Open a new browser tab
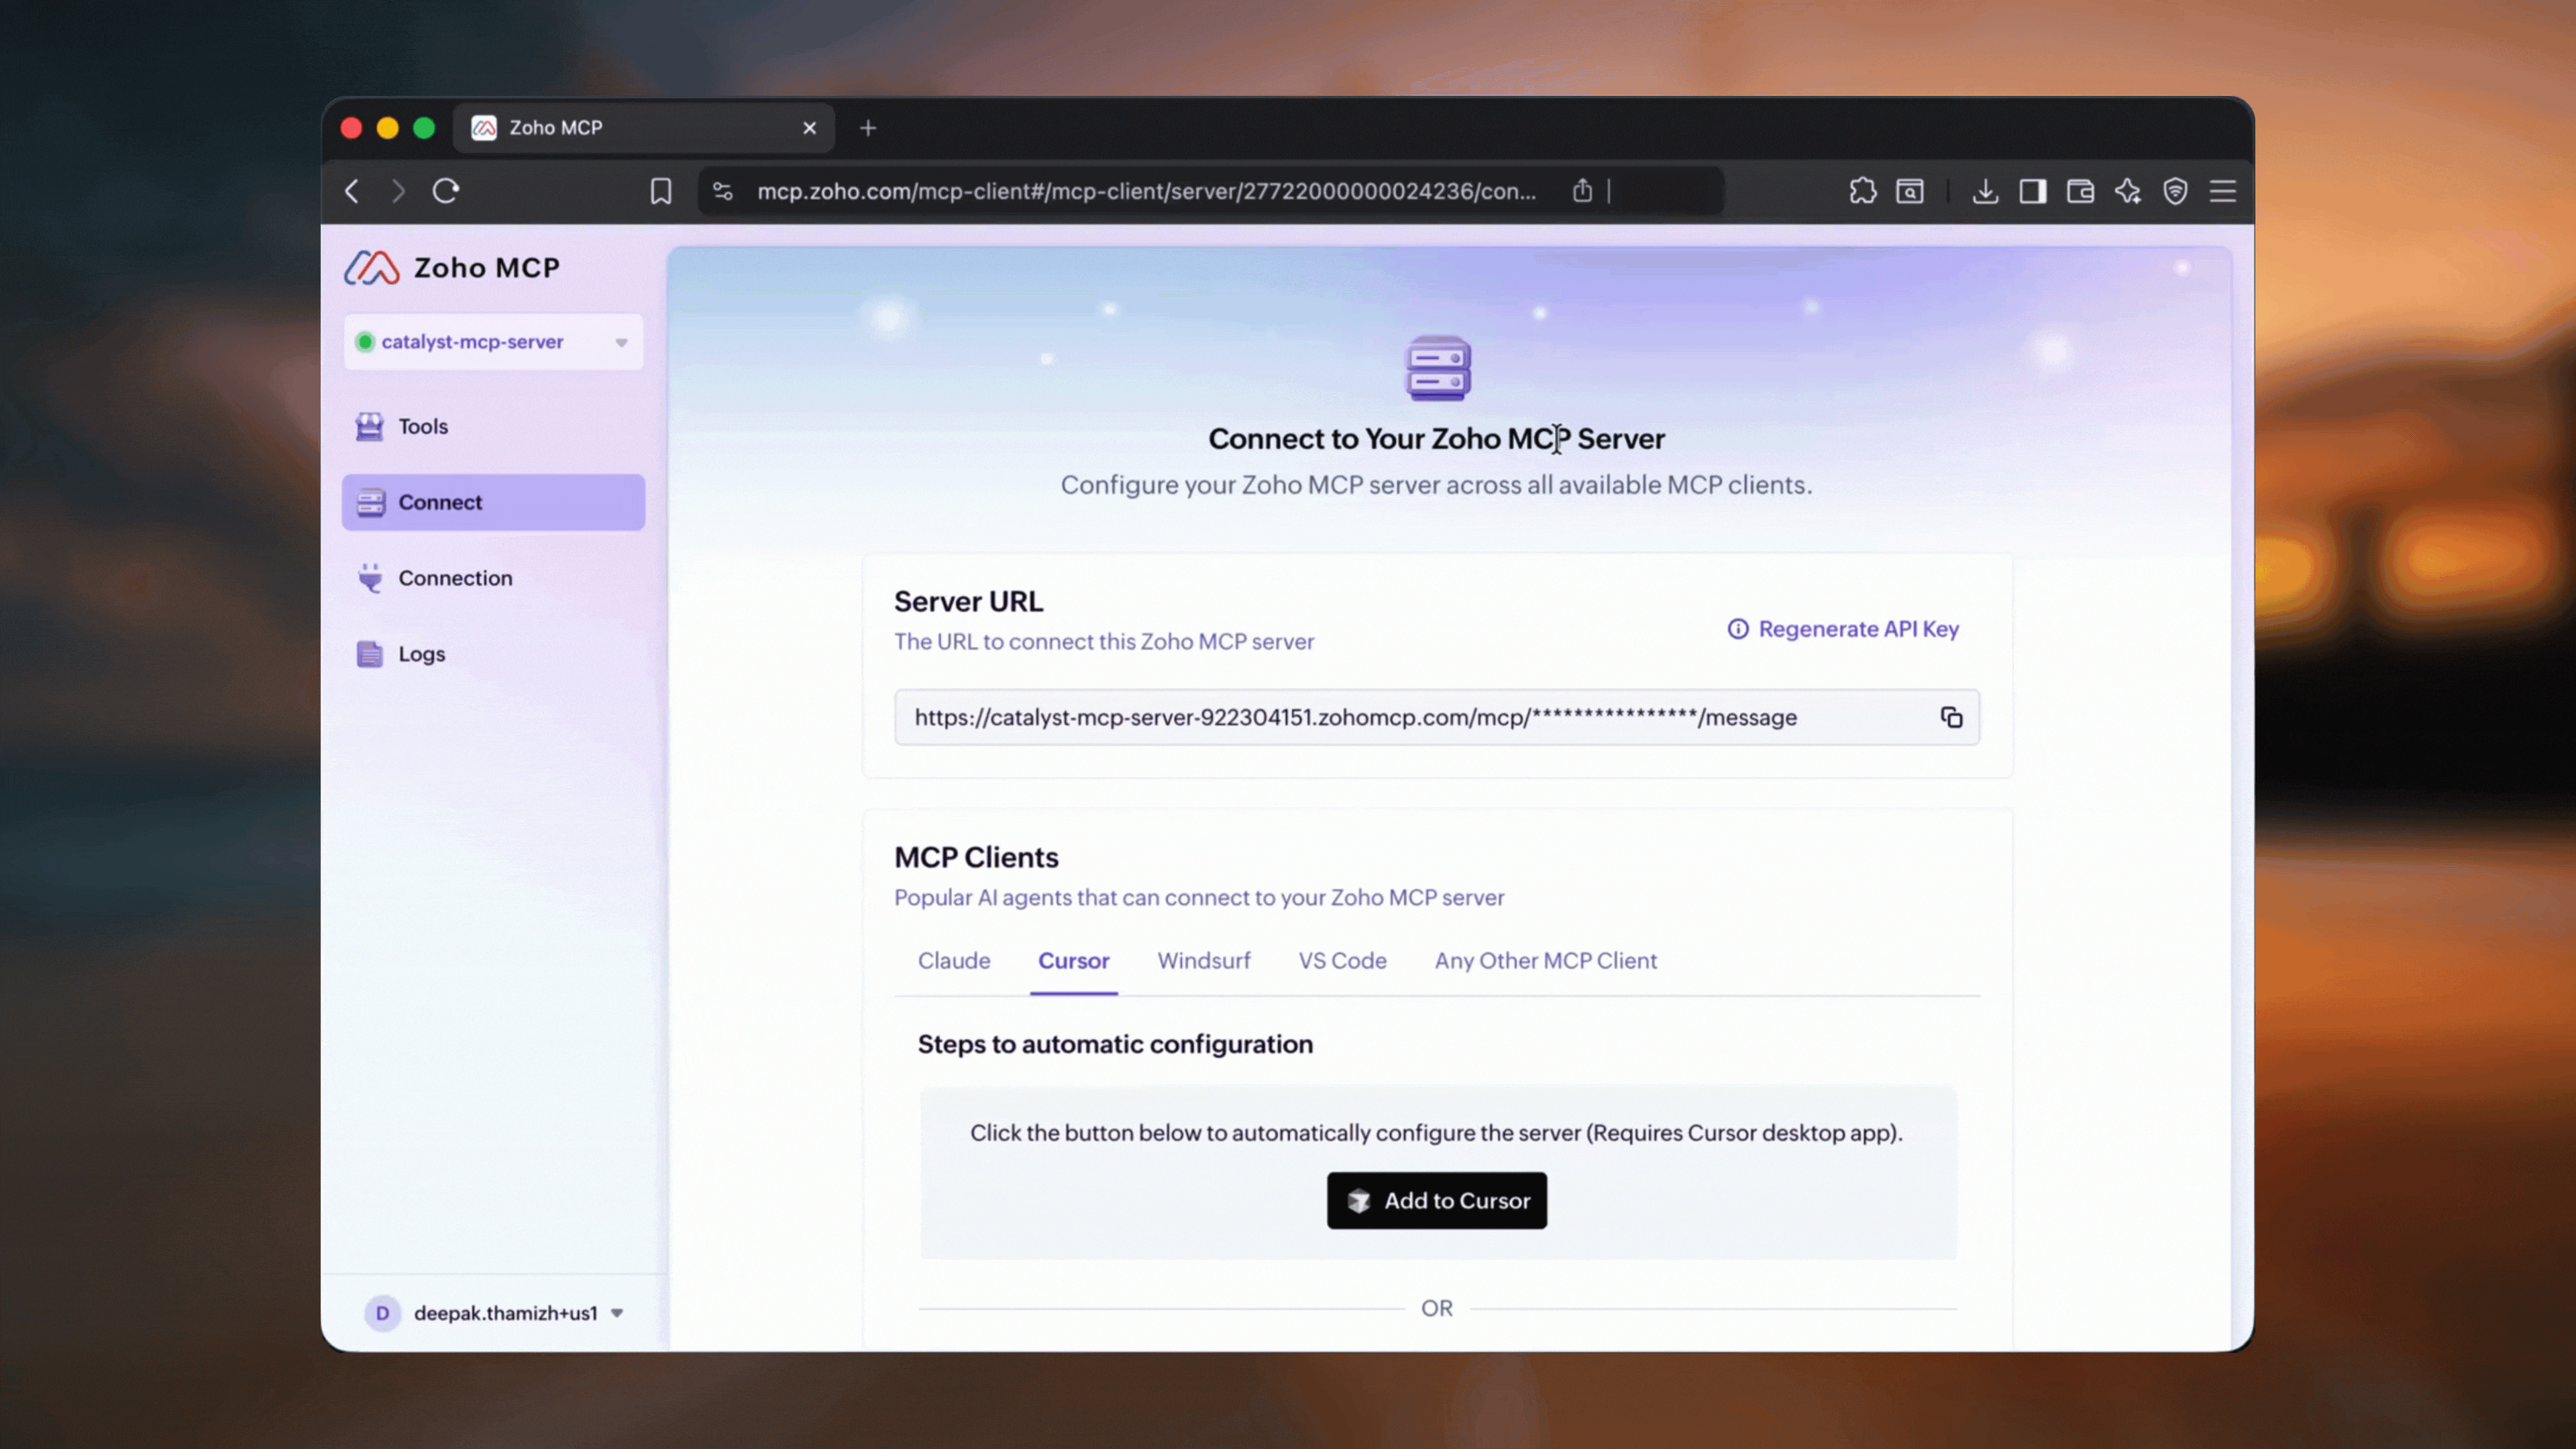The width and height of the screenshot is (2576, 1449). pyautogui.click(x=868, y=128)
